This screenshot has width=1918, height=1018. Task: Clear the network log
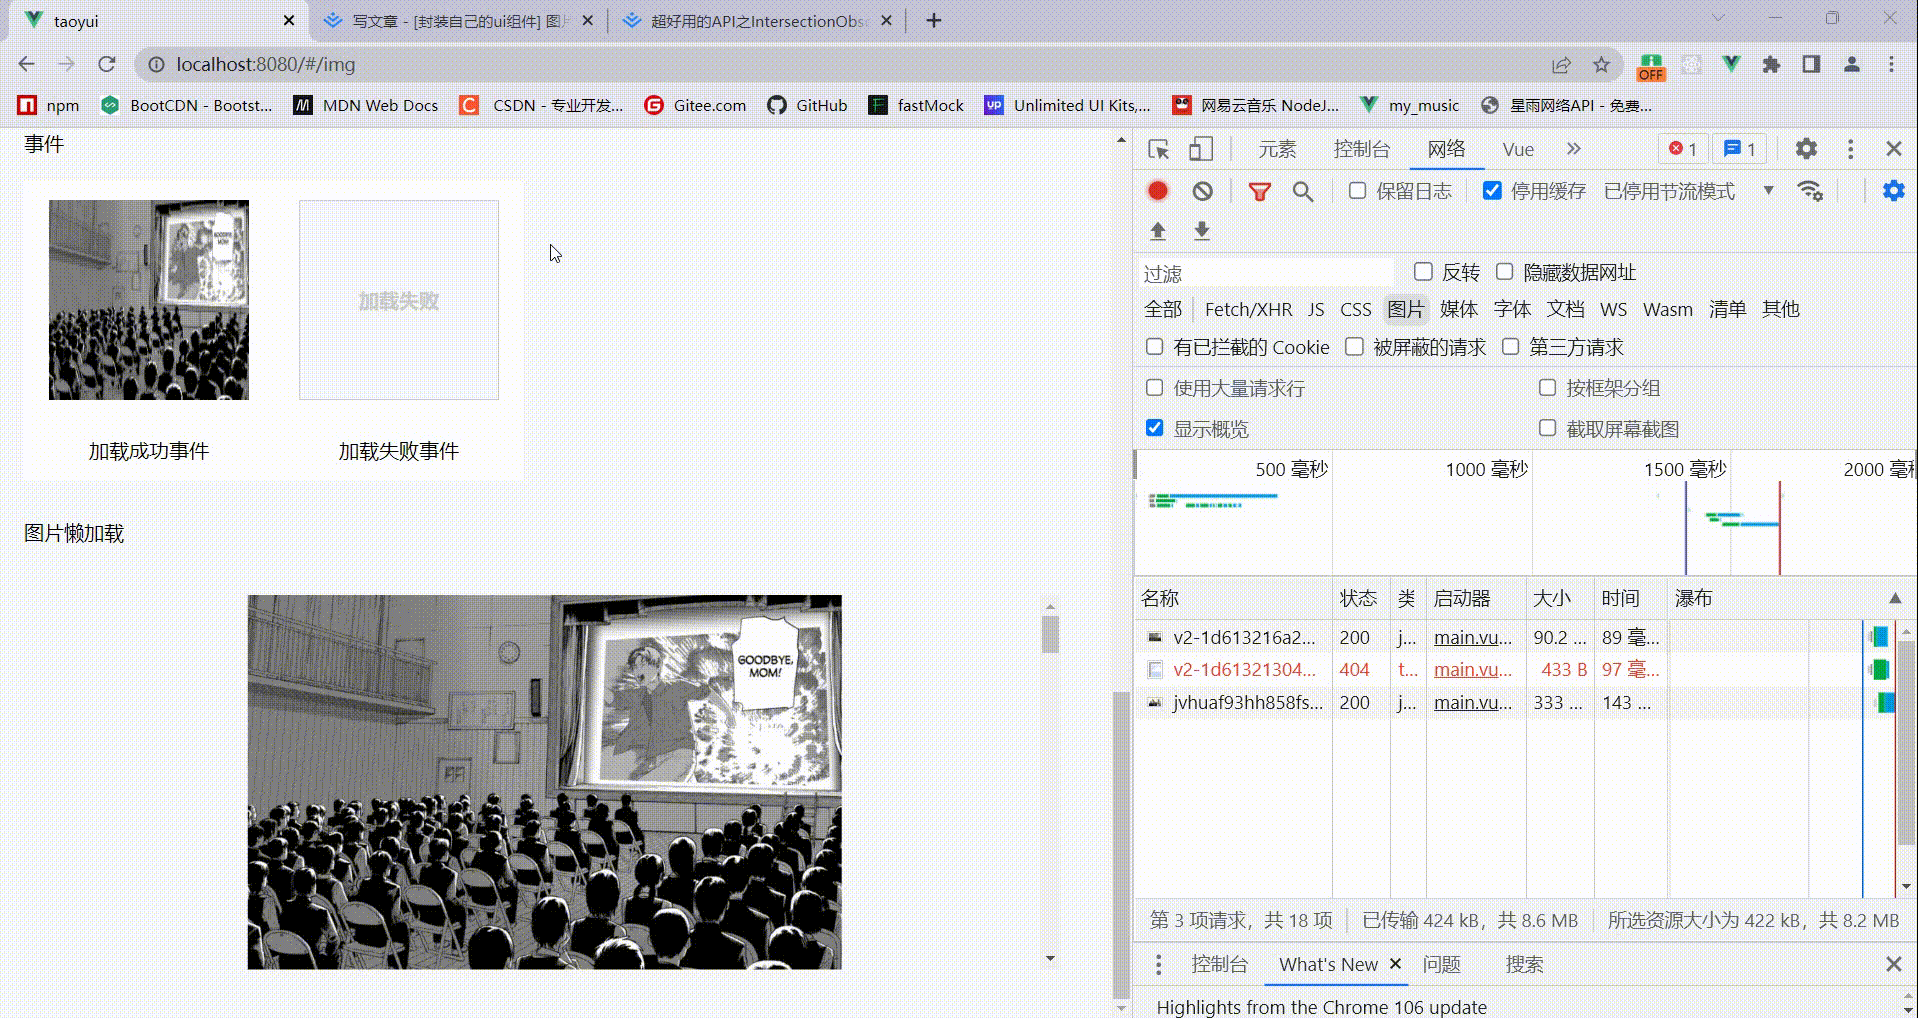pos(1203,191)
